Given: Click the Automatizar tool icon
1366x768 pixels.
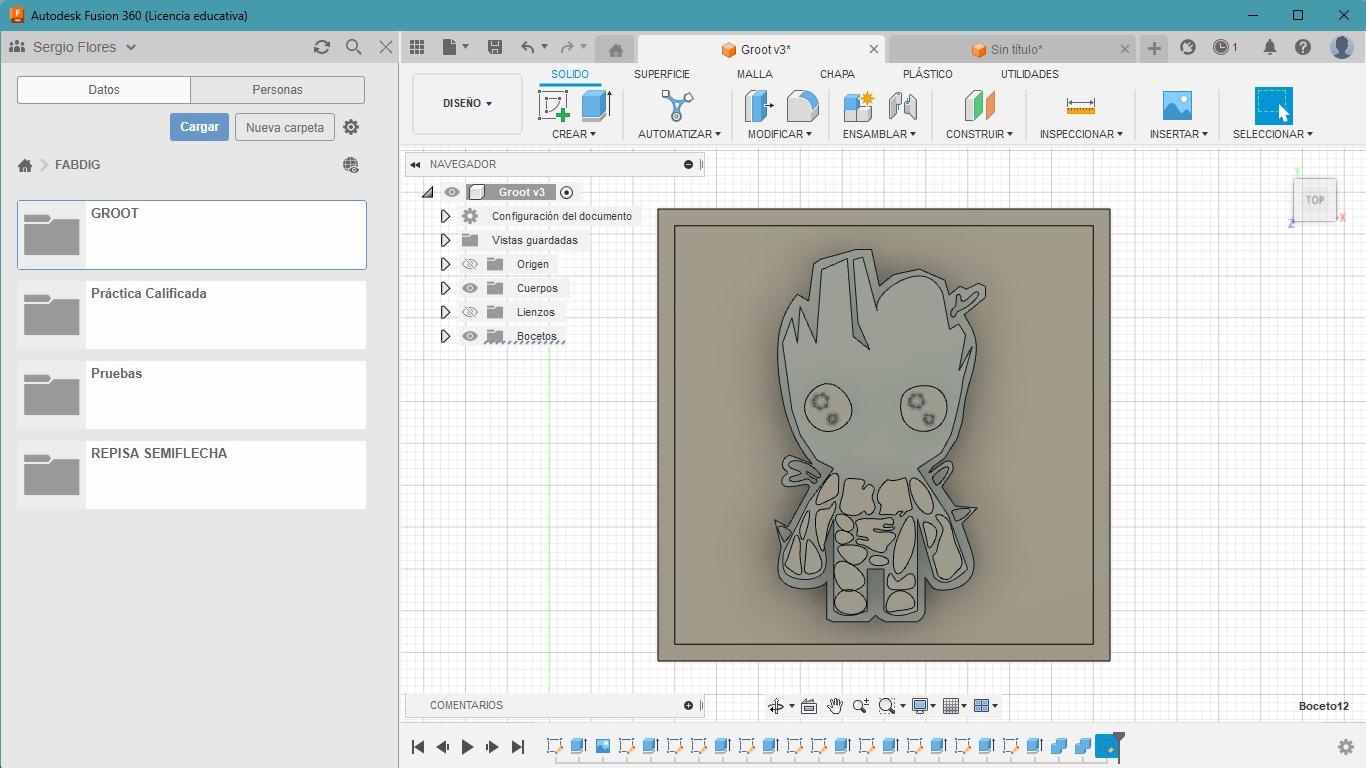Looking at the screenshot, I should [677, 106].
